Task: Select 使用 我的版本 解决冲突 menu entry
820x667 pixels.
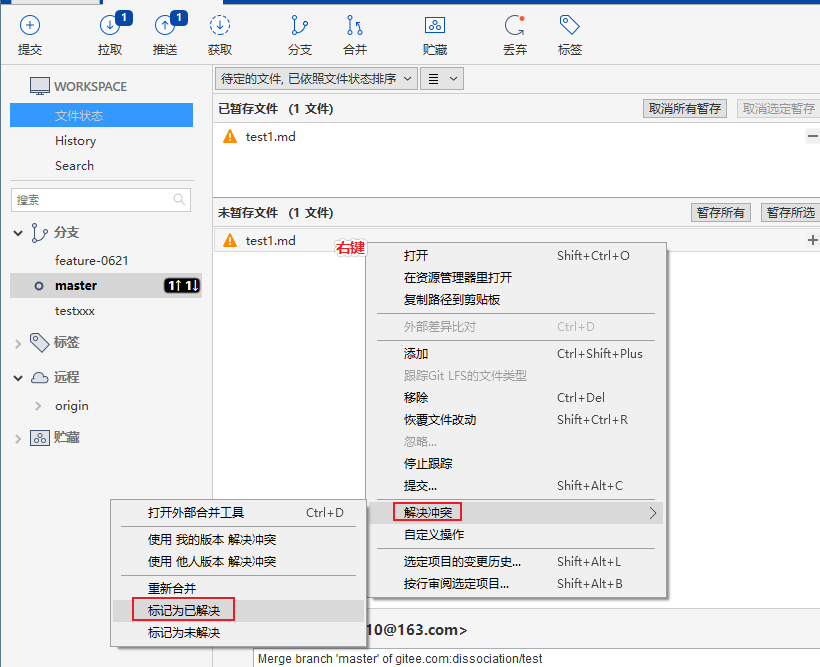Action: tap(212, 540)
